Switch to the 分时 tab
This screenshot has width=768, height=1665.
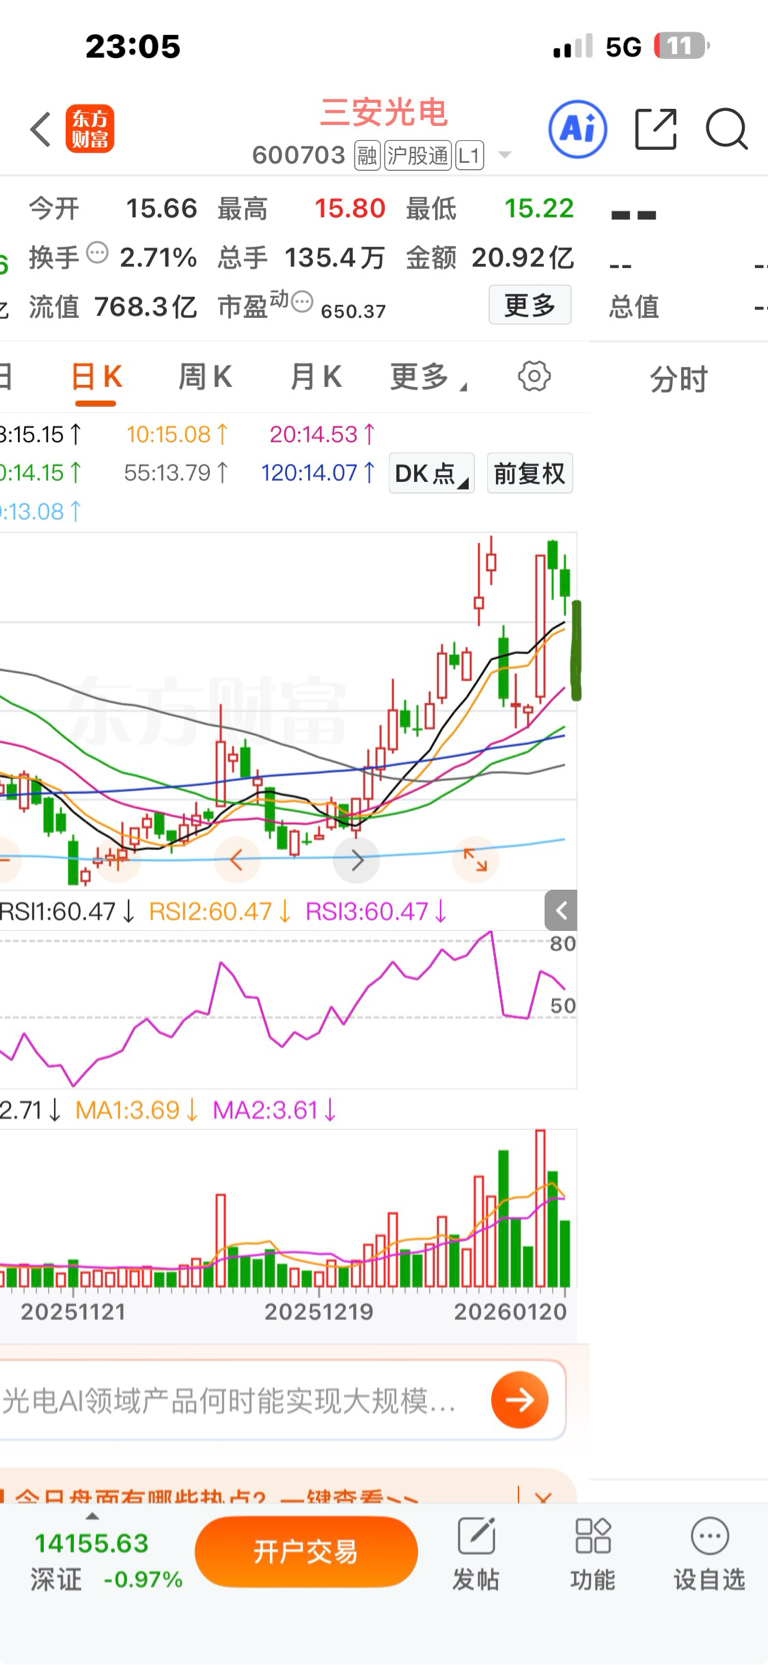pyautogui.click(x=679, y=379)
